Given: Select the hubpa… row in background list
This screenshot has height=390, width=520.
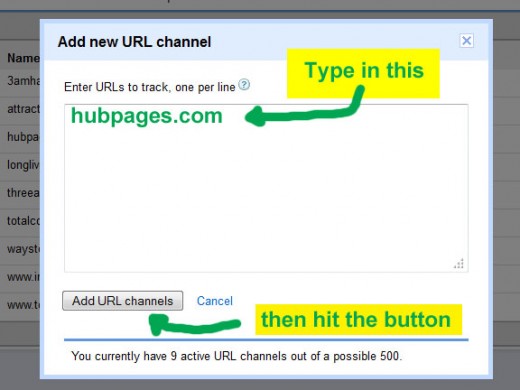Looking at the screenshot, I should pyautogui.click(x=23, y=137).
